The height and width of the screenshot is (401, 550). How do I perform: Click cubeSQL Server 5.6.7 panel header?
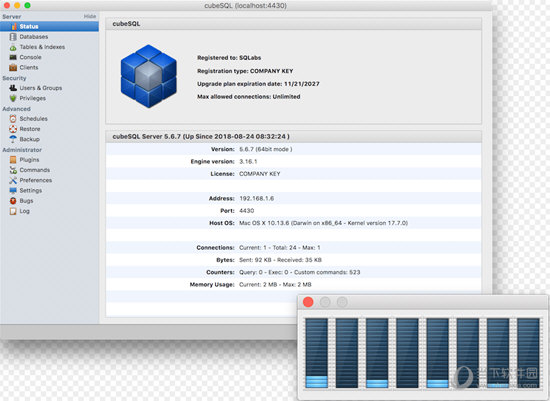click(x=293, y=136)
